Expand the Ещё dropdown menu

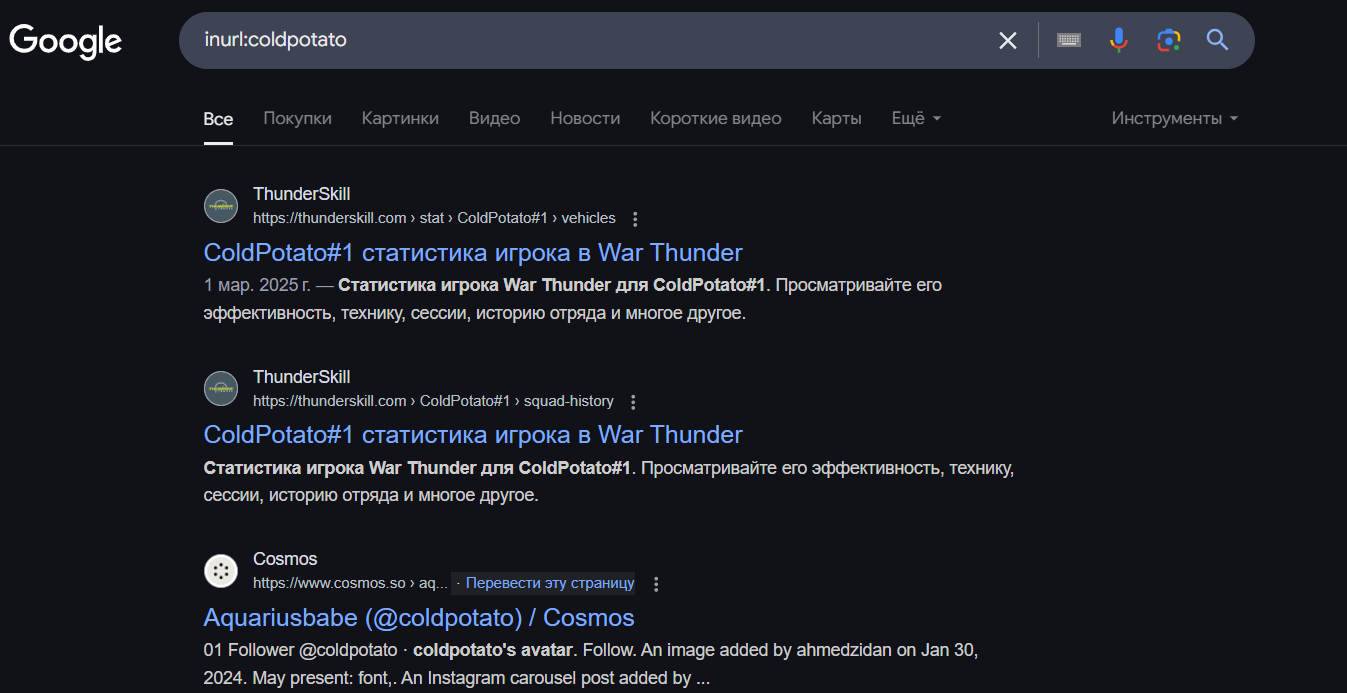(x=916, y=118)
